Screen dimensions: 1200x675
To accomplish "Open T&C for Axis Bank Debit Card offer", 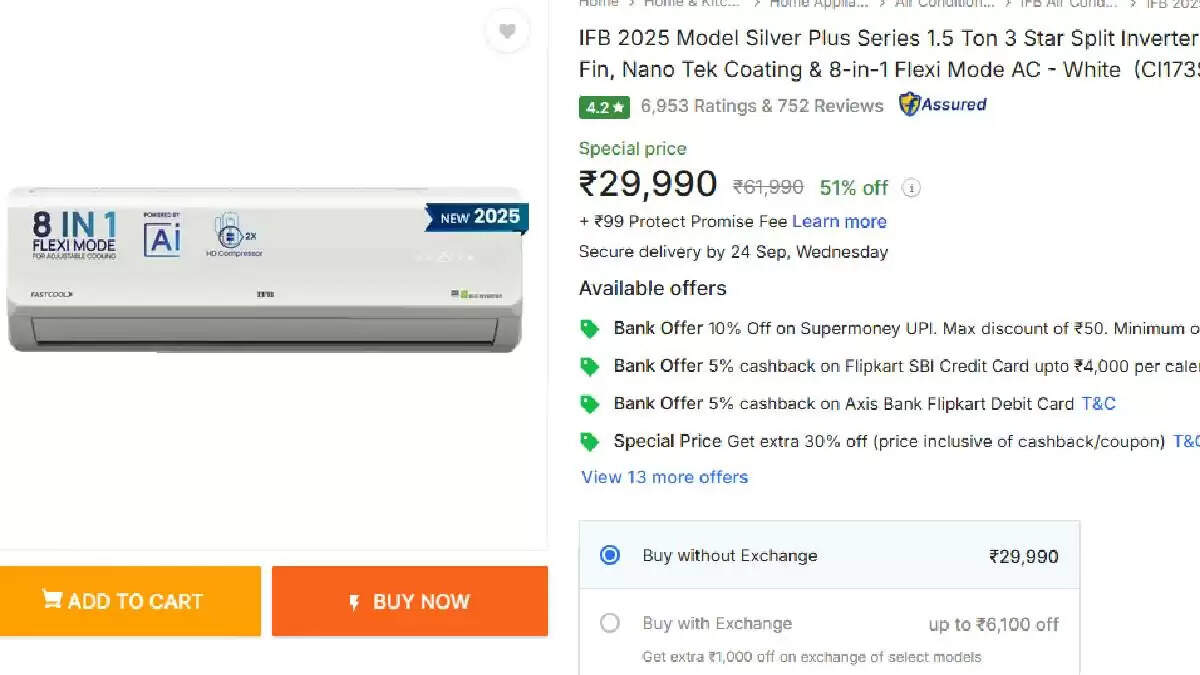I will (x=1097, y=403).
